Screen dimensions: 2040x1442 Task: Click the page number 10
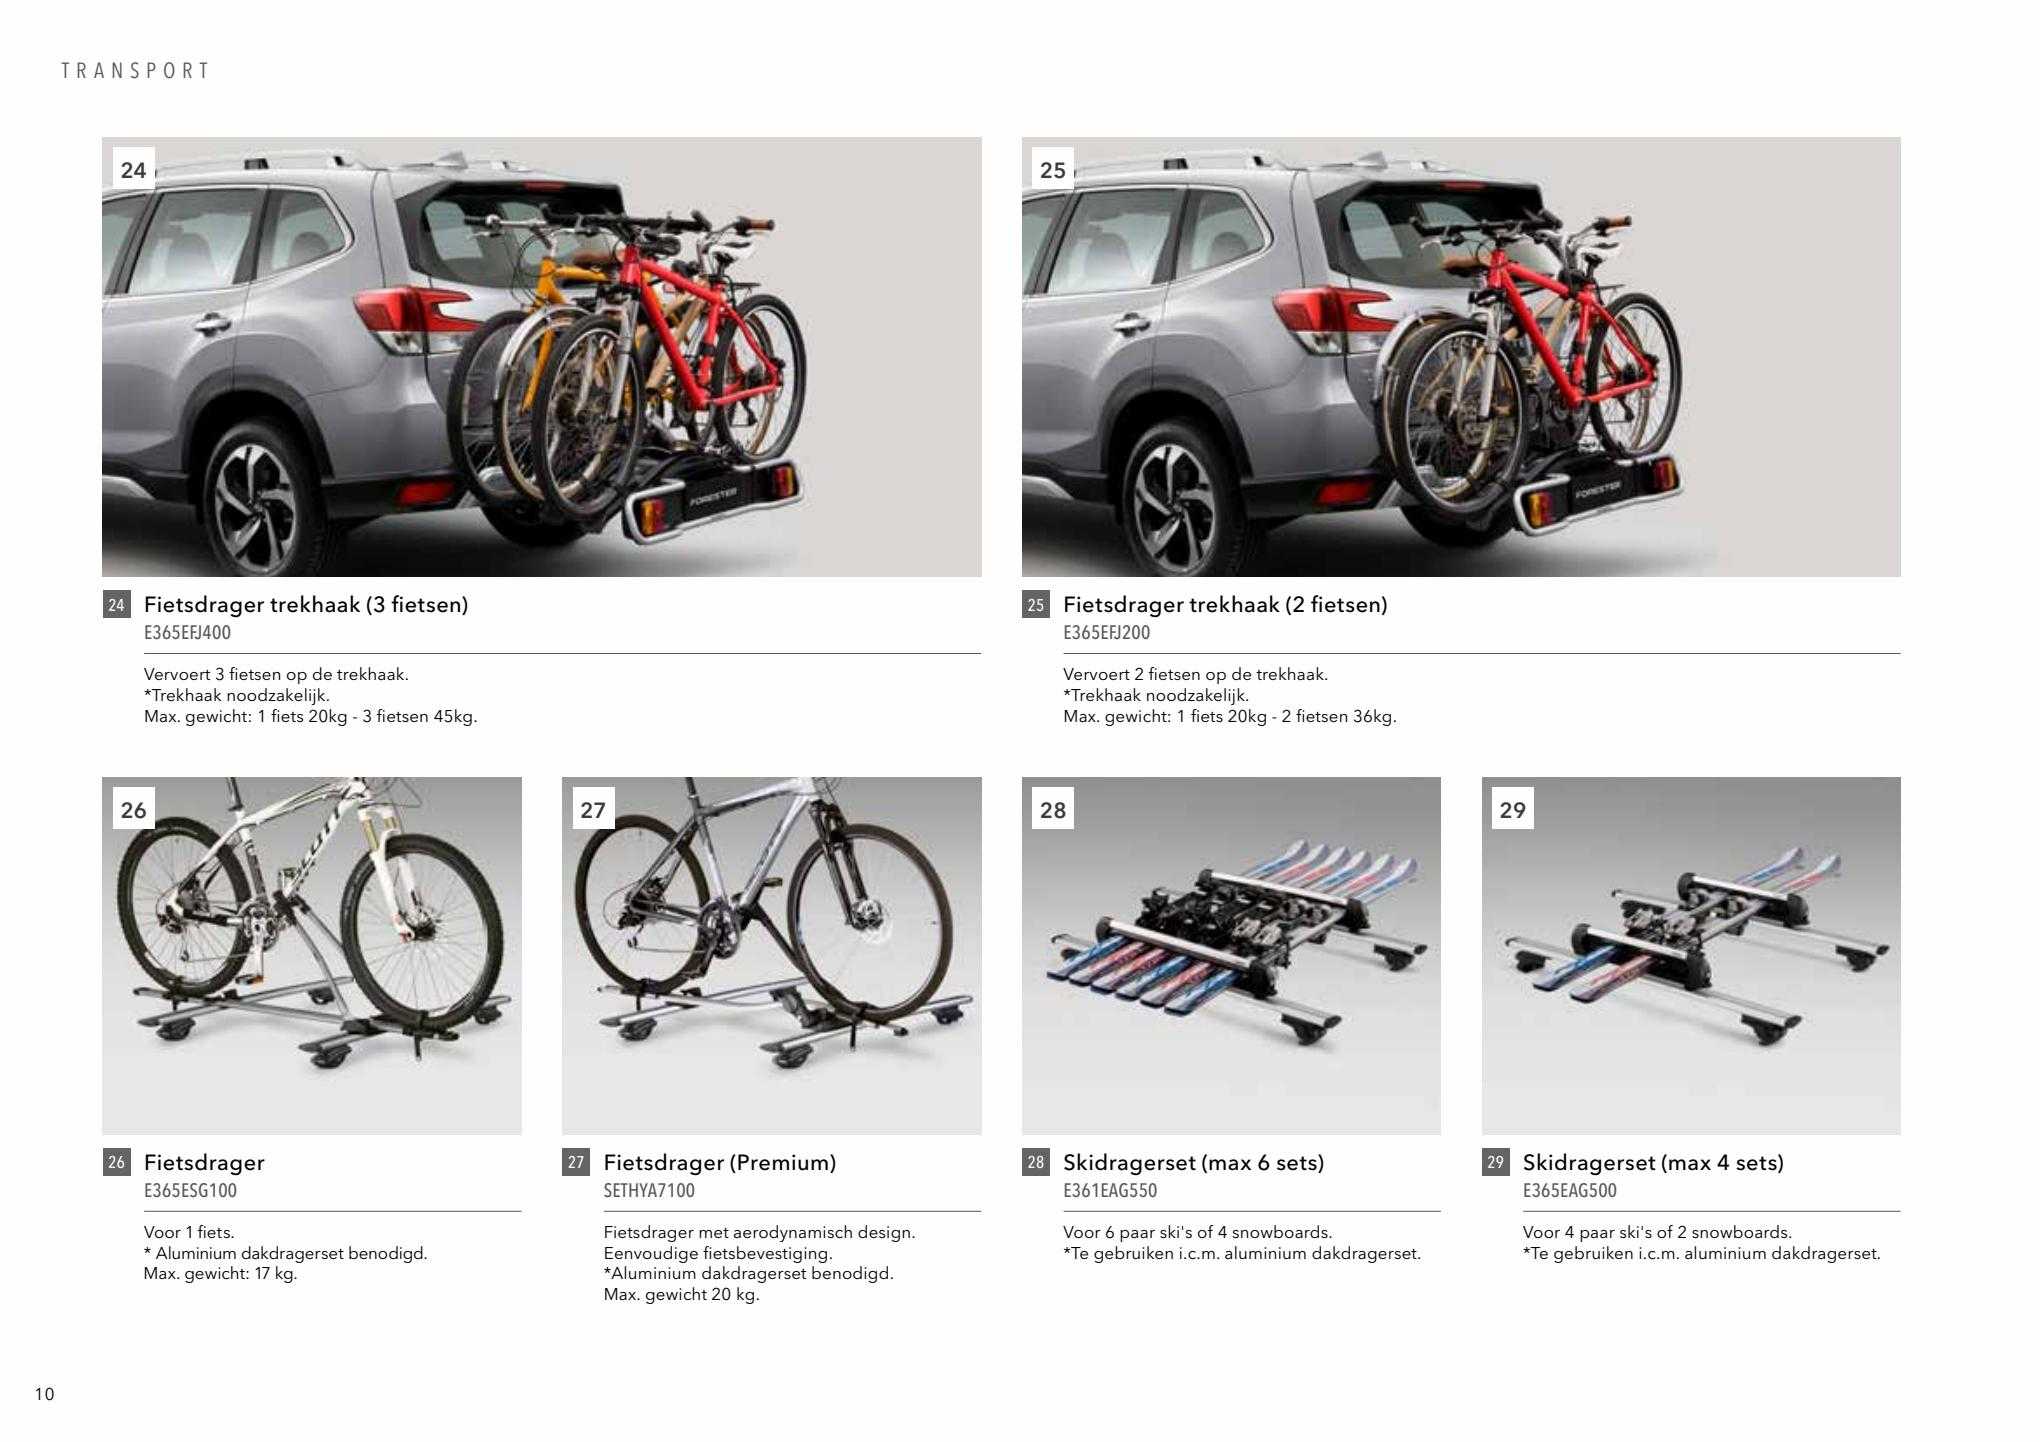coord(45,1394)
